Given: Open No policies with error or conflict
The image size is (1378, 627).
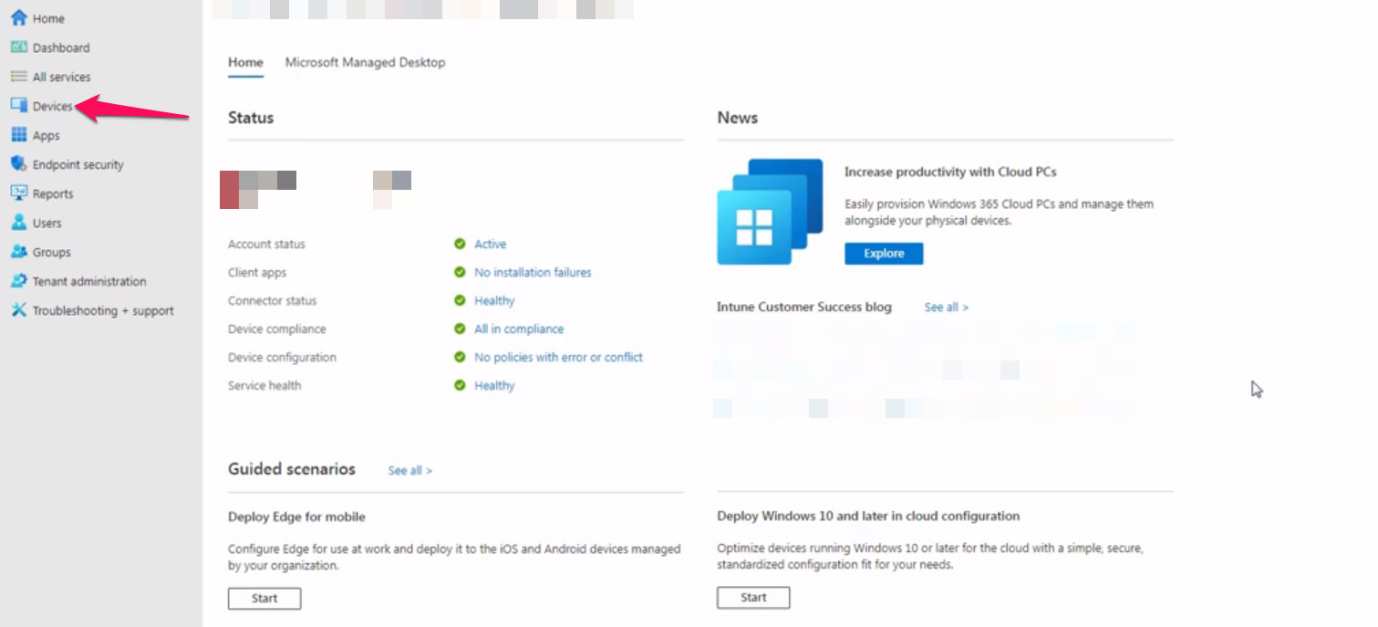Looking at the screenshot, I should (559, 357).
